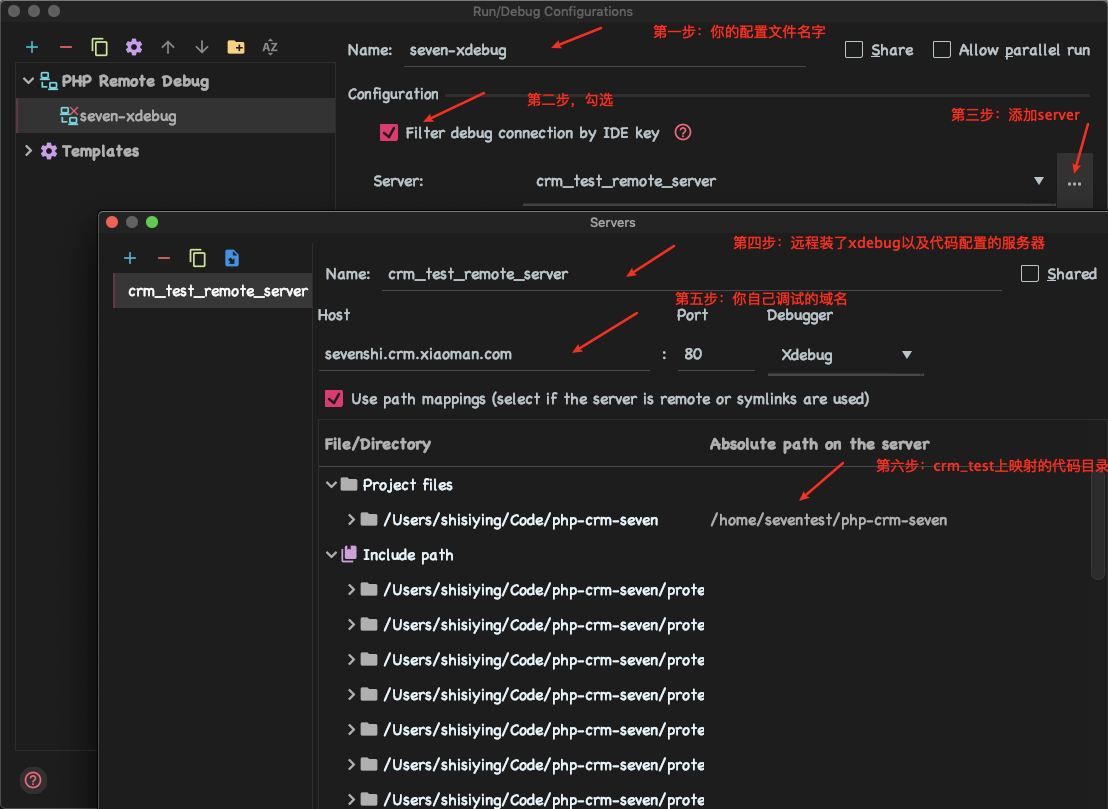Copy configuration in Run/Debug toolbar
This screenshot has height=809, width=1108.
coord(100,47)
